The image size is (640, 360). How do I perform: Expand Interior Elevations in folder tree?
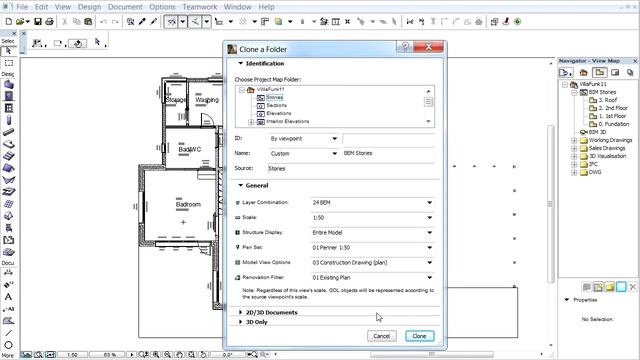(x=251, y=122)
